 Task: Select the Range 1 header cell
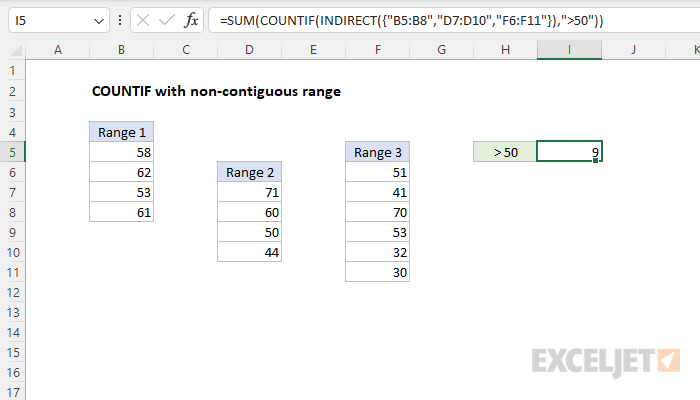click(121, 132)
